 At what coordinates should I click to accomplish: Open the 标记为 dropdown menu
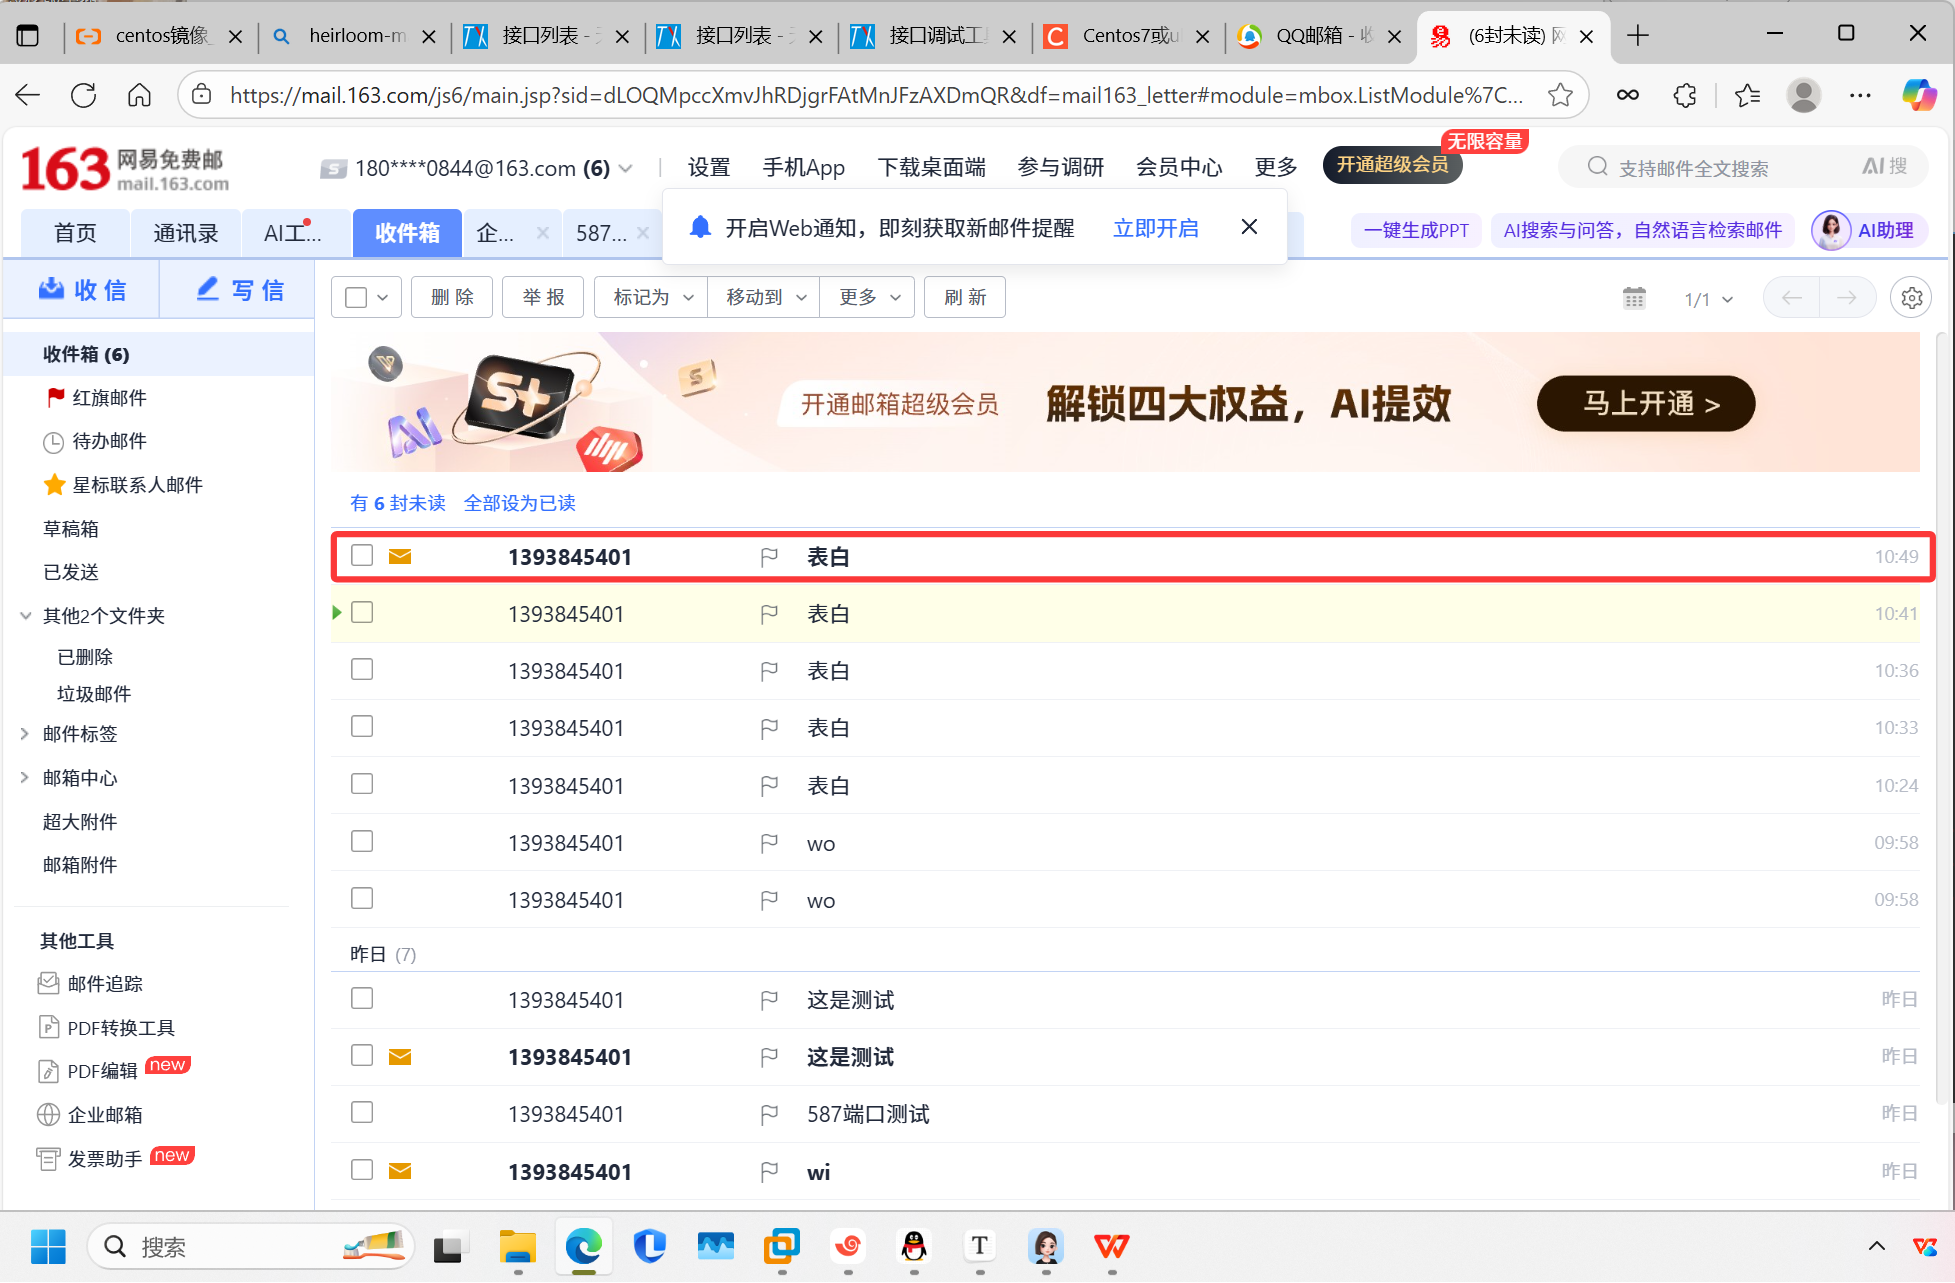(652, 297)
